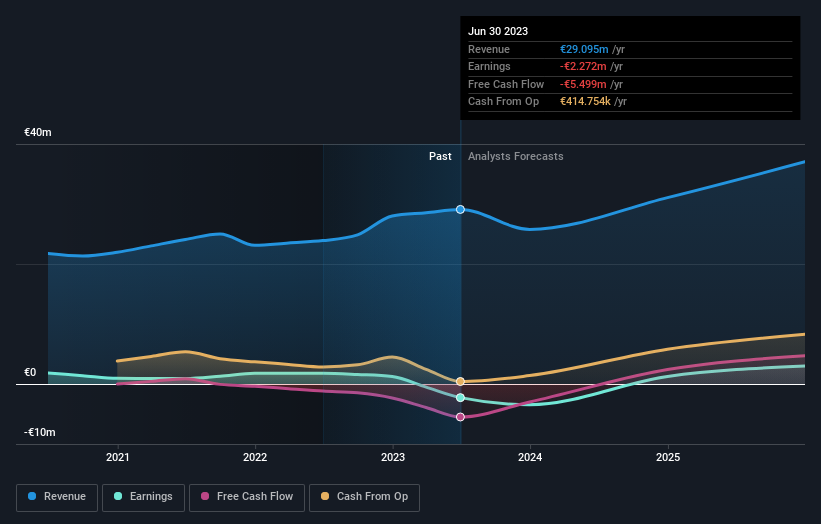
Task: Click the €414.754k cash from op value
Action: pos(585,102)
